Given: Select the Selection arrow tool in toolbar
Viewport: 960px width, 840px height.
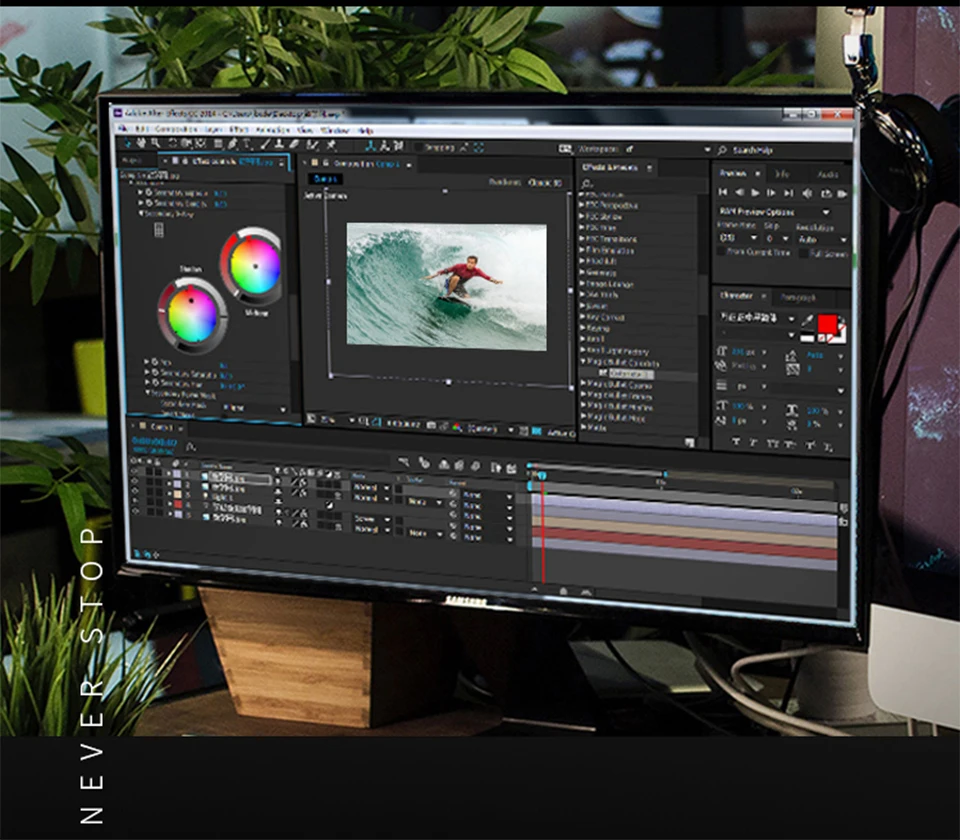Looking at the screenshot, I should point(127,143).
